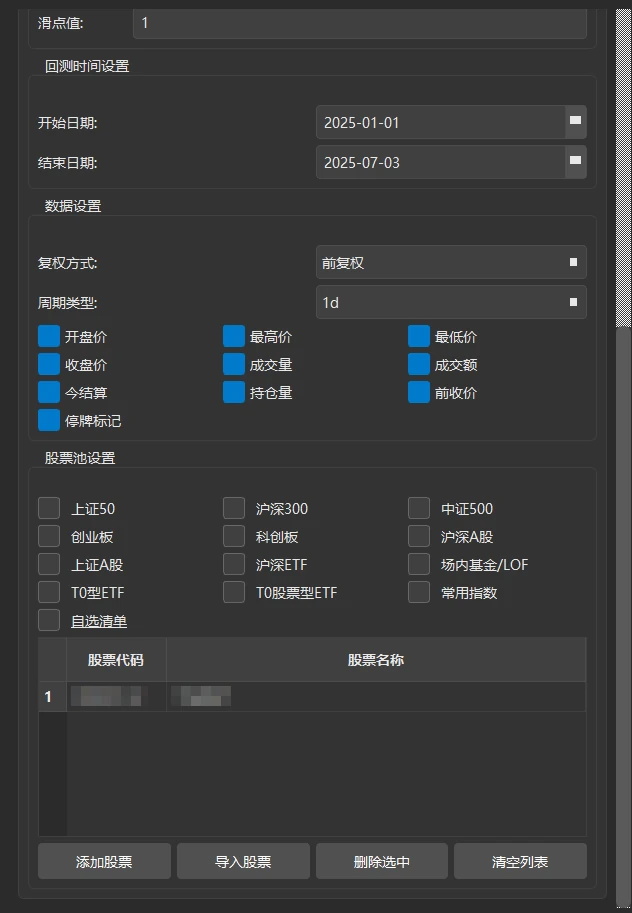Edit the 开始日期 field 2025-01-01
This screenshot has width=632, height=913.
click(440, 122)
